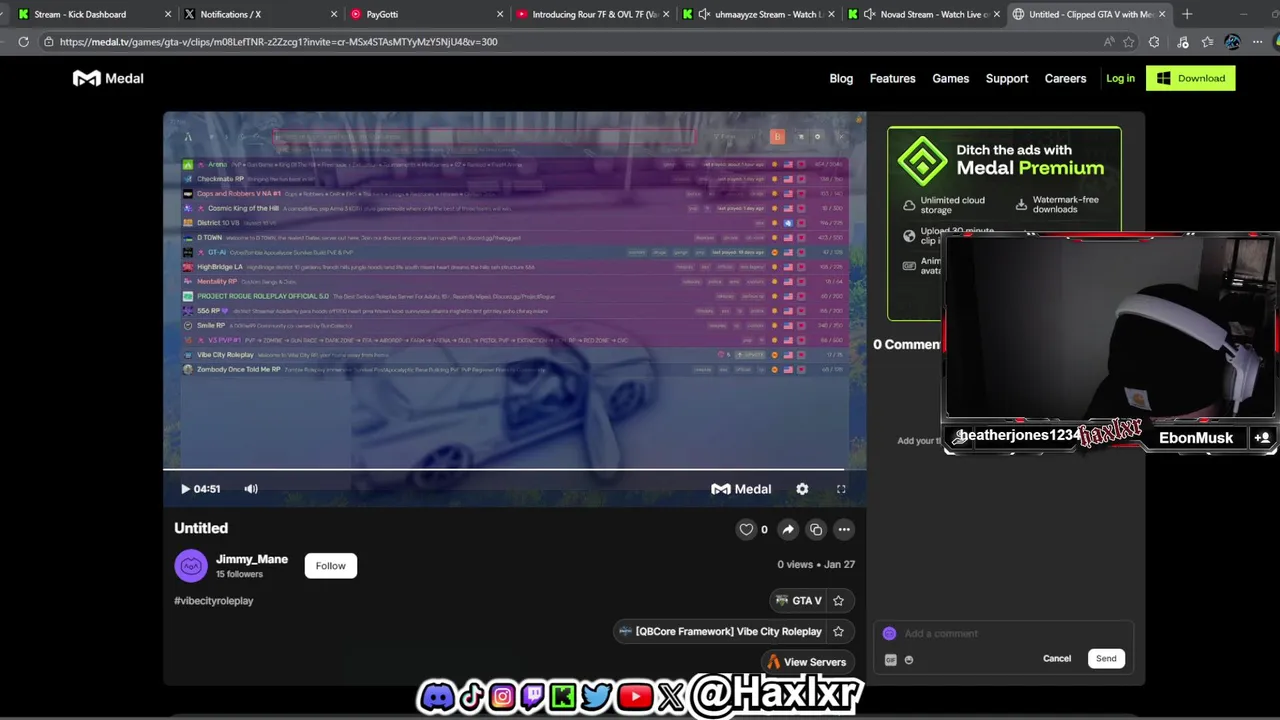Viewport: 1280px width, 720px height.
Task: Insert a GIF in the comment
Action: (x=891, y=660)
